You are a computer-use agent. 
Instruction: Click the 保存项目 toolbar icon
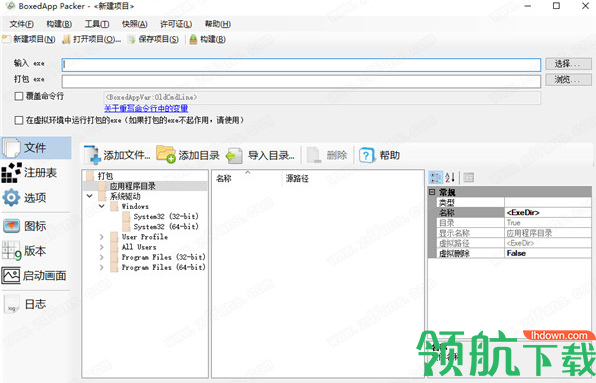(x=132, y=40)
